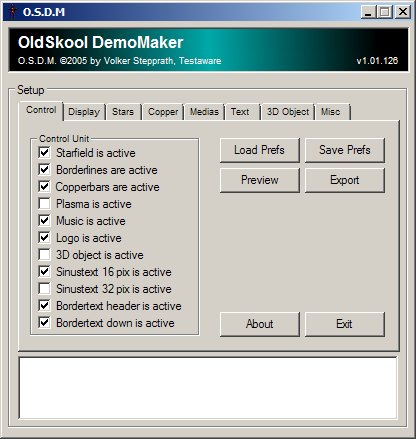Uncheck Bordertext header is active

coord(44,306)
